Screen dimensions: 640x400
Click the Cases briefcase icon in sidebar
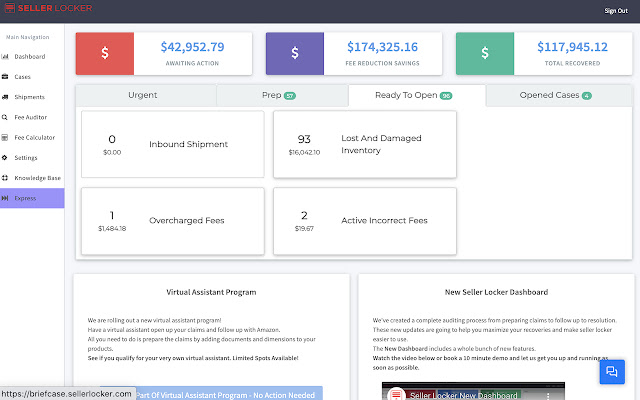pos(5,77)
